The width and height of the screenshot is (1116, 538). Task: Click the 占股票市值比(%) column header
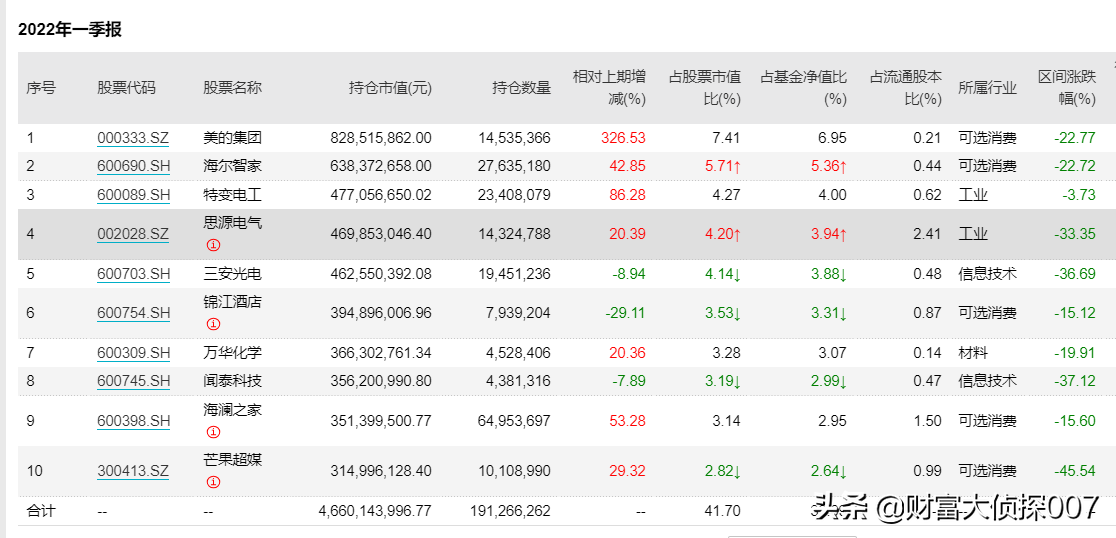705,88
